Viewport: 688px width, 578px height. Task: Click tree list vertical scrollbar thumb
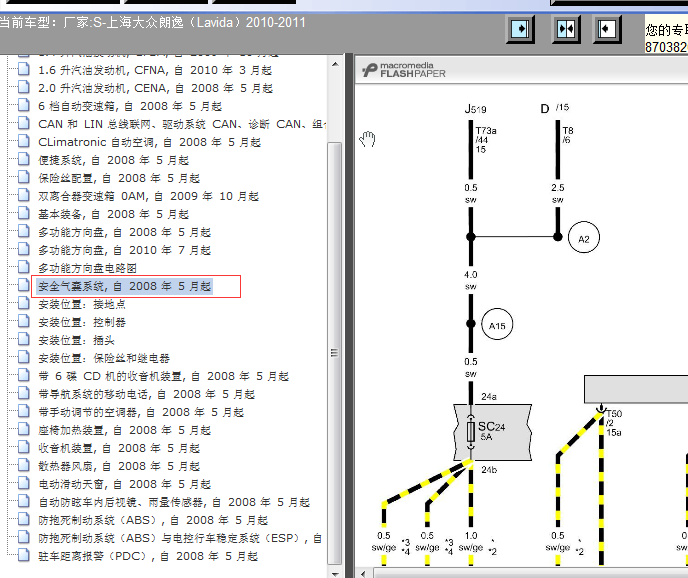[335, 353]
